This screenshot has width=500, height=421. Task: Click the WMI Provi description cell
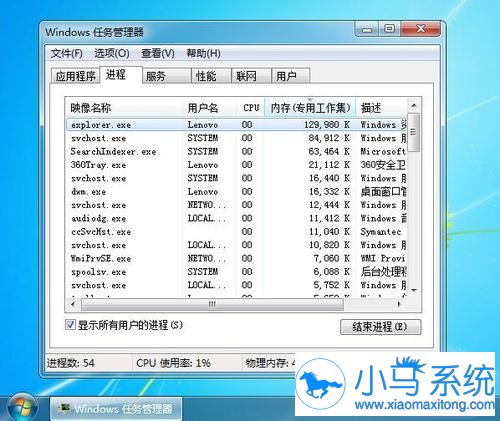383,258
